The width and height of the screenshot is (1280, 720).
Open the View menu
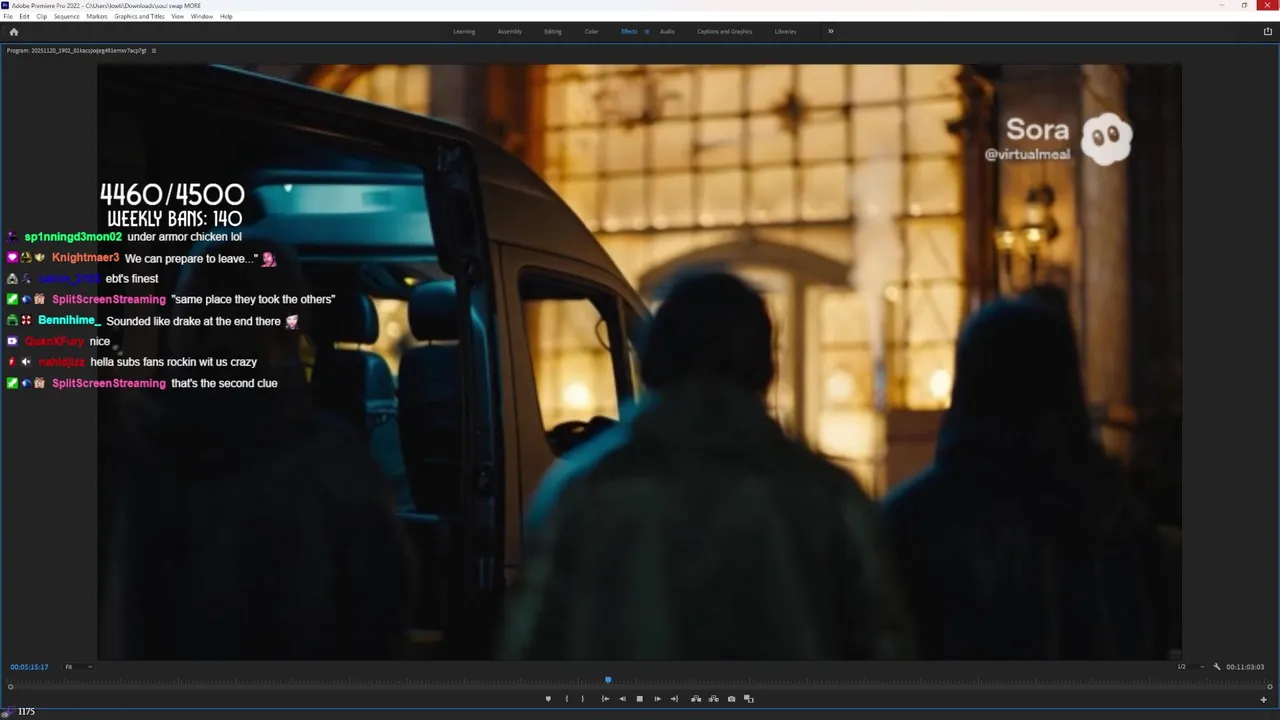178,16
